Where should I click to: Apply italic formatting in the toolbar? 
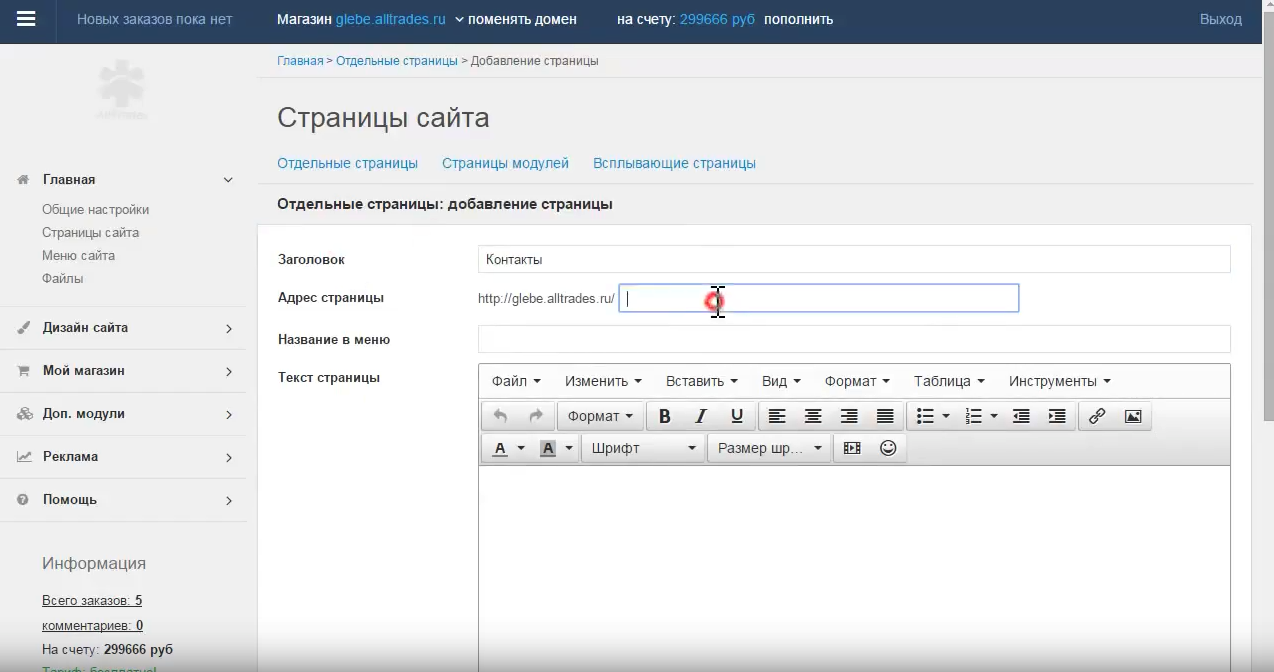[701, 417]
